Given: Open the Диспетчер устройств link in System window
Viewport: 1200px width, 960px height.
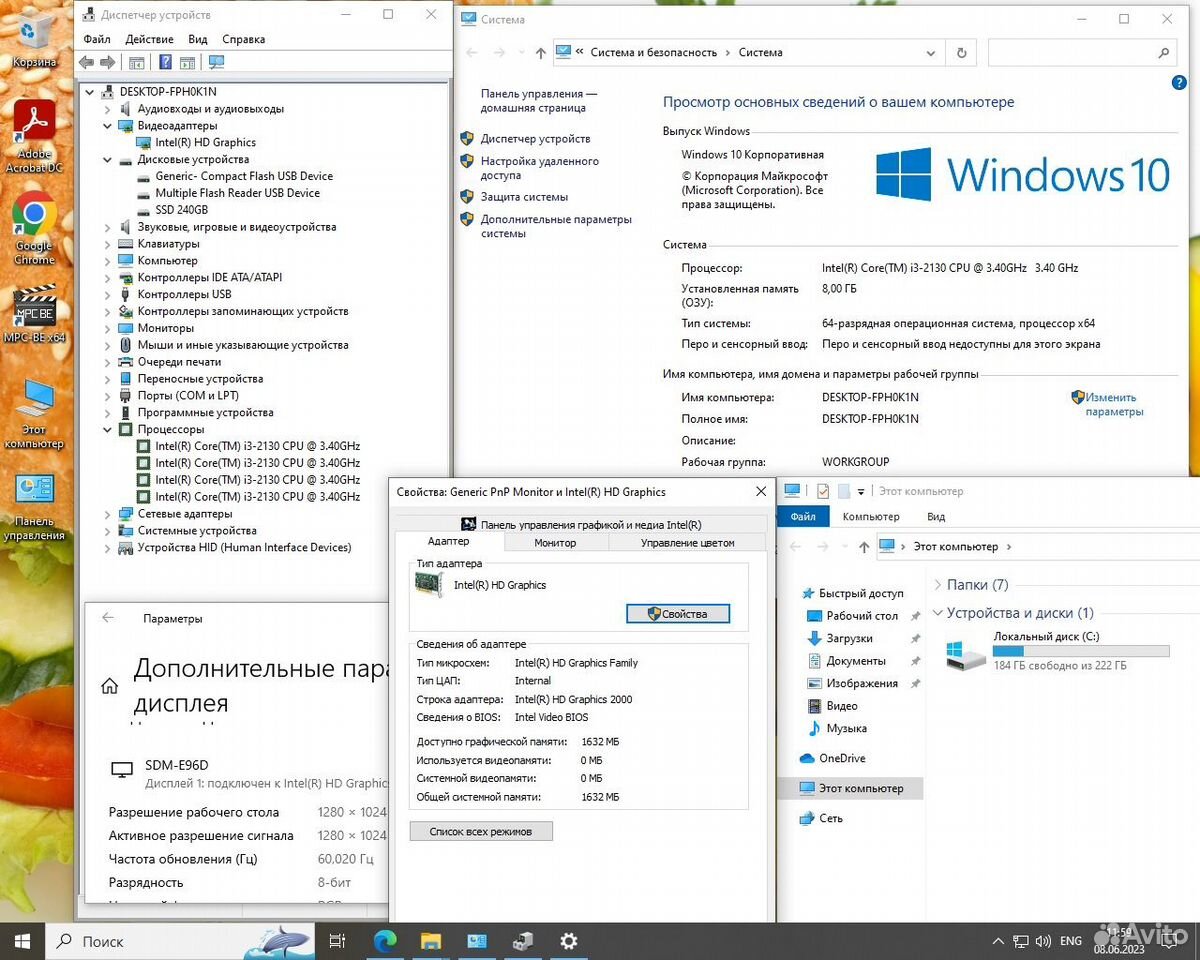Looking at the screenshot, I should coord(535,139).
